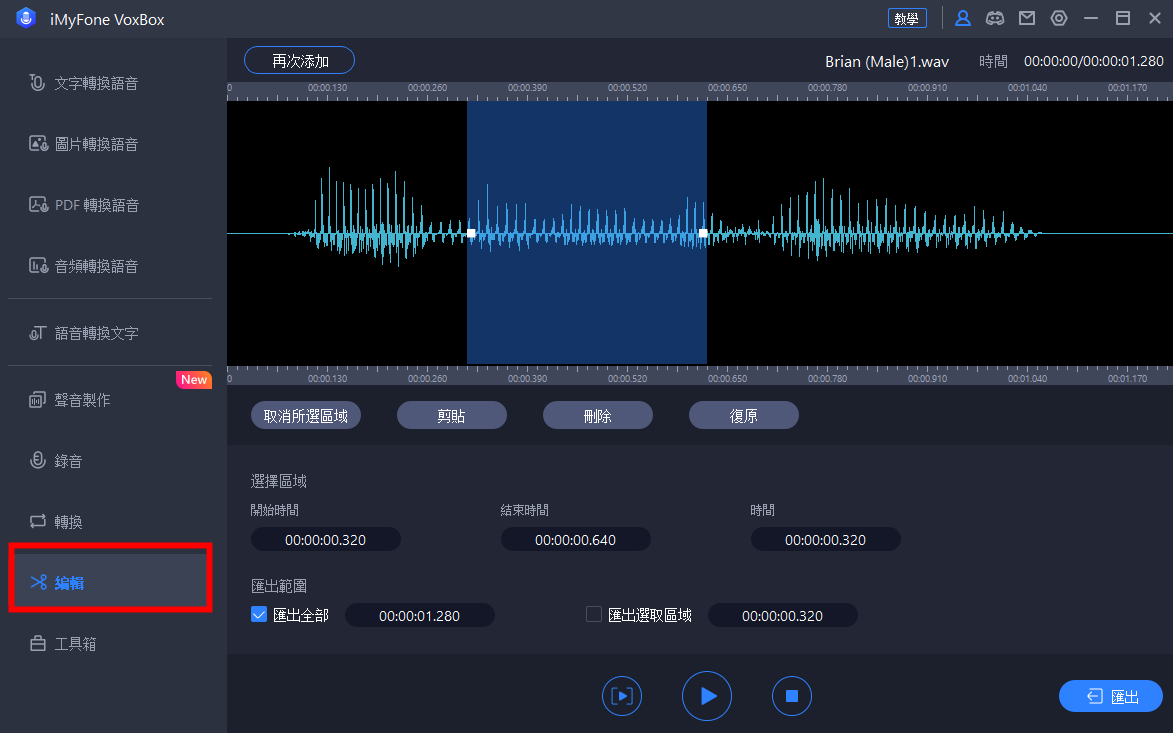Switch to the 錄音 section
Viewport: 1173px width, 733px height.
(68, 461)
